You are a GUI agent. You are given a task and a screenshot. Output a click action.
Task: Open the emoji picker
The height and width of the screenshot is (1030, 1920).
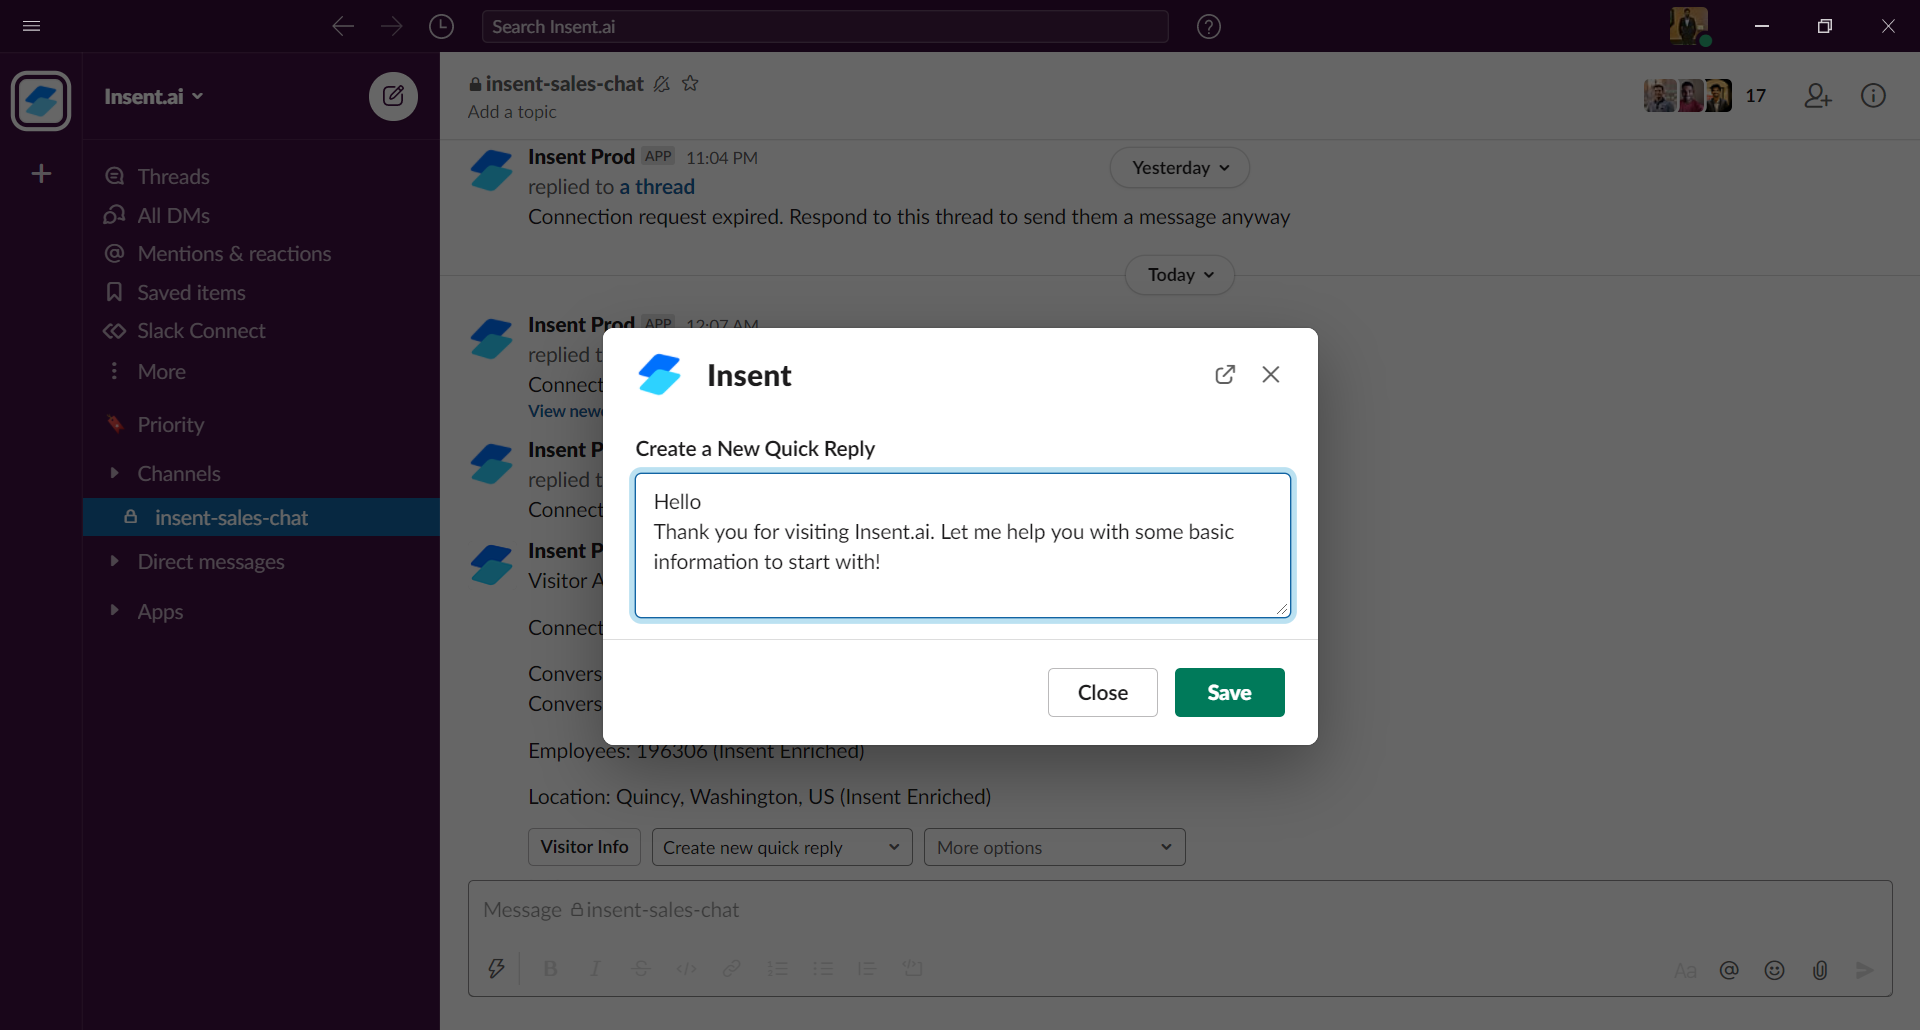(x=1774, y=970)
